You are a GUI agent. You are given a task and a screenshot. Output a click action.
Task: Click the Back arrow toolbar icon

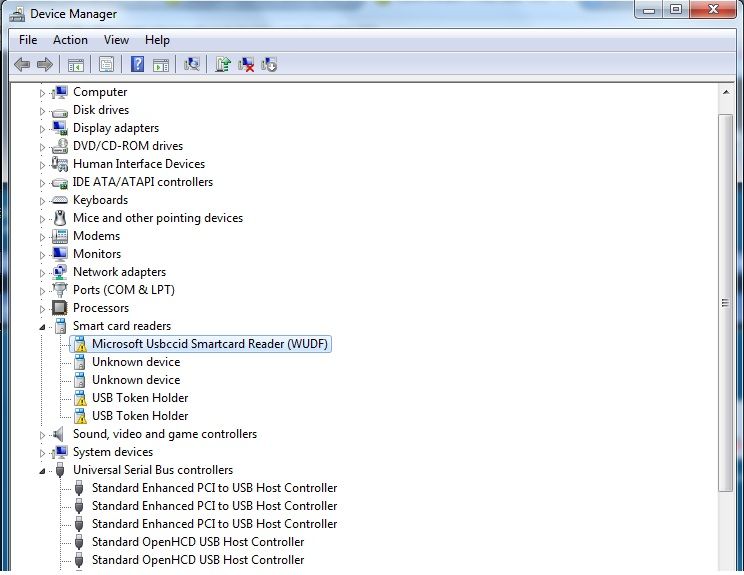(x=22, y=64)
